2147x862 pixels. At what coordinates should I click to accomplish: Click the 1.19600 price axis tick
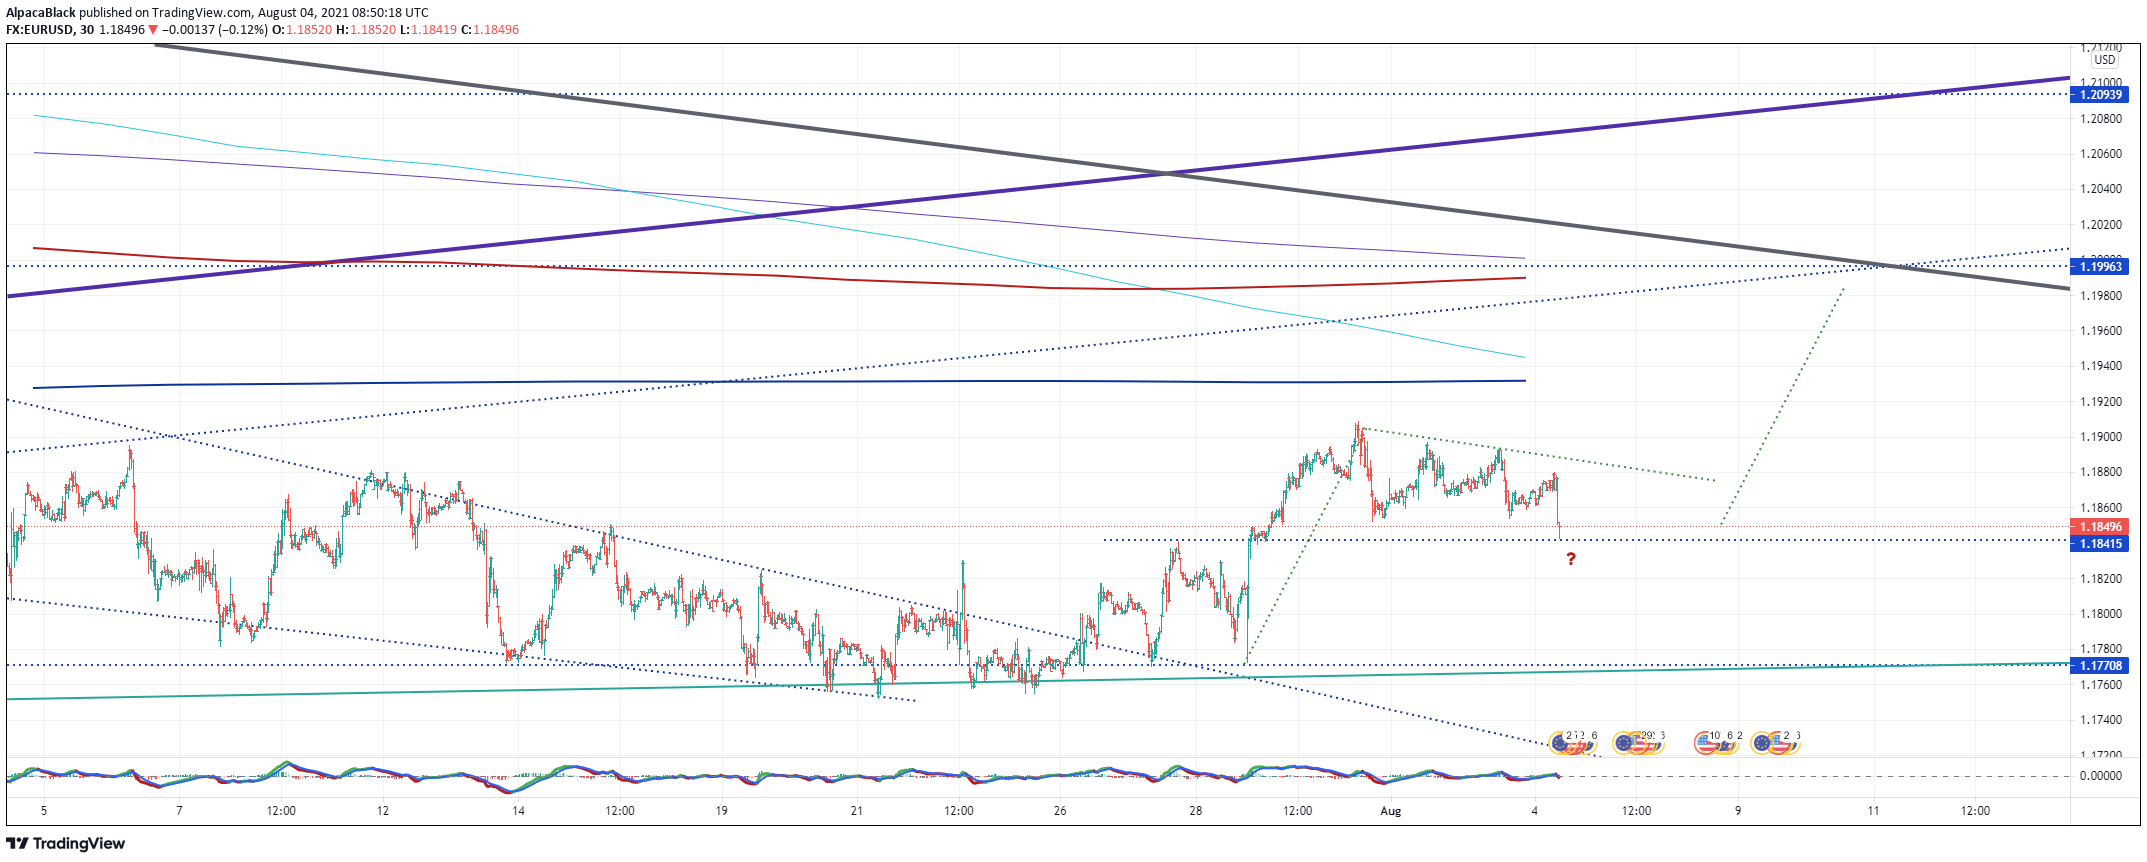[2100, 331]
